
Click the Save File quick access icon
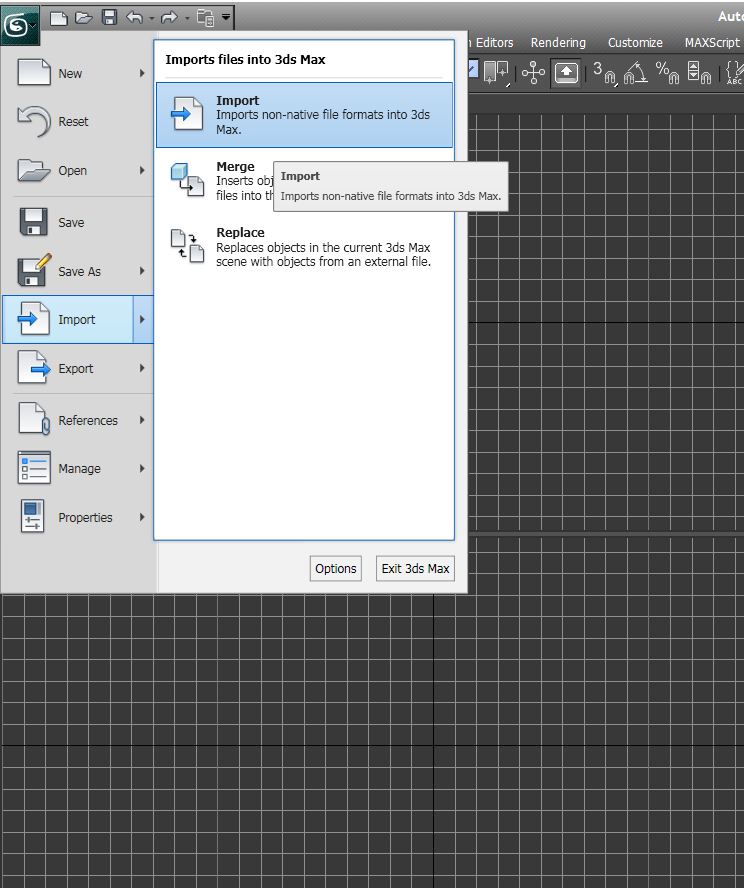click(x=109, y=18)
